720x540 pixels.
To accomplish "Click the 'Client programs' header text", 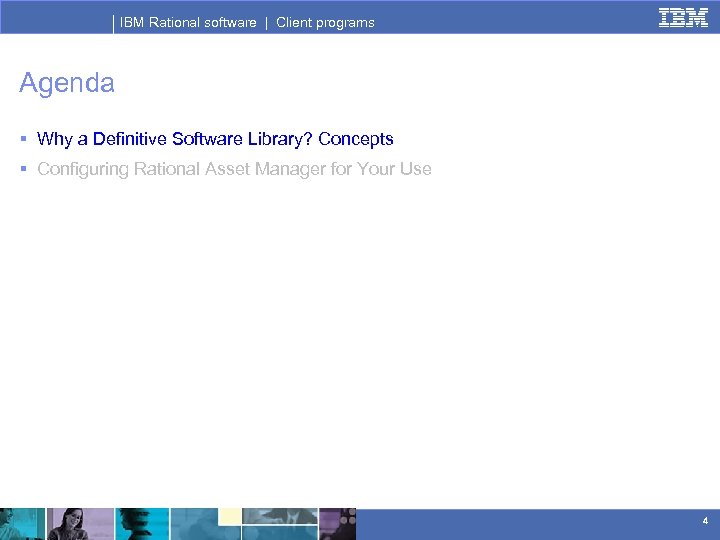I will click(x=325, y=22).
